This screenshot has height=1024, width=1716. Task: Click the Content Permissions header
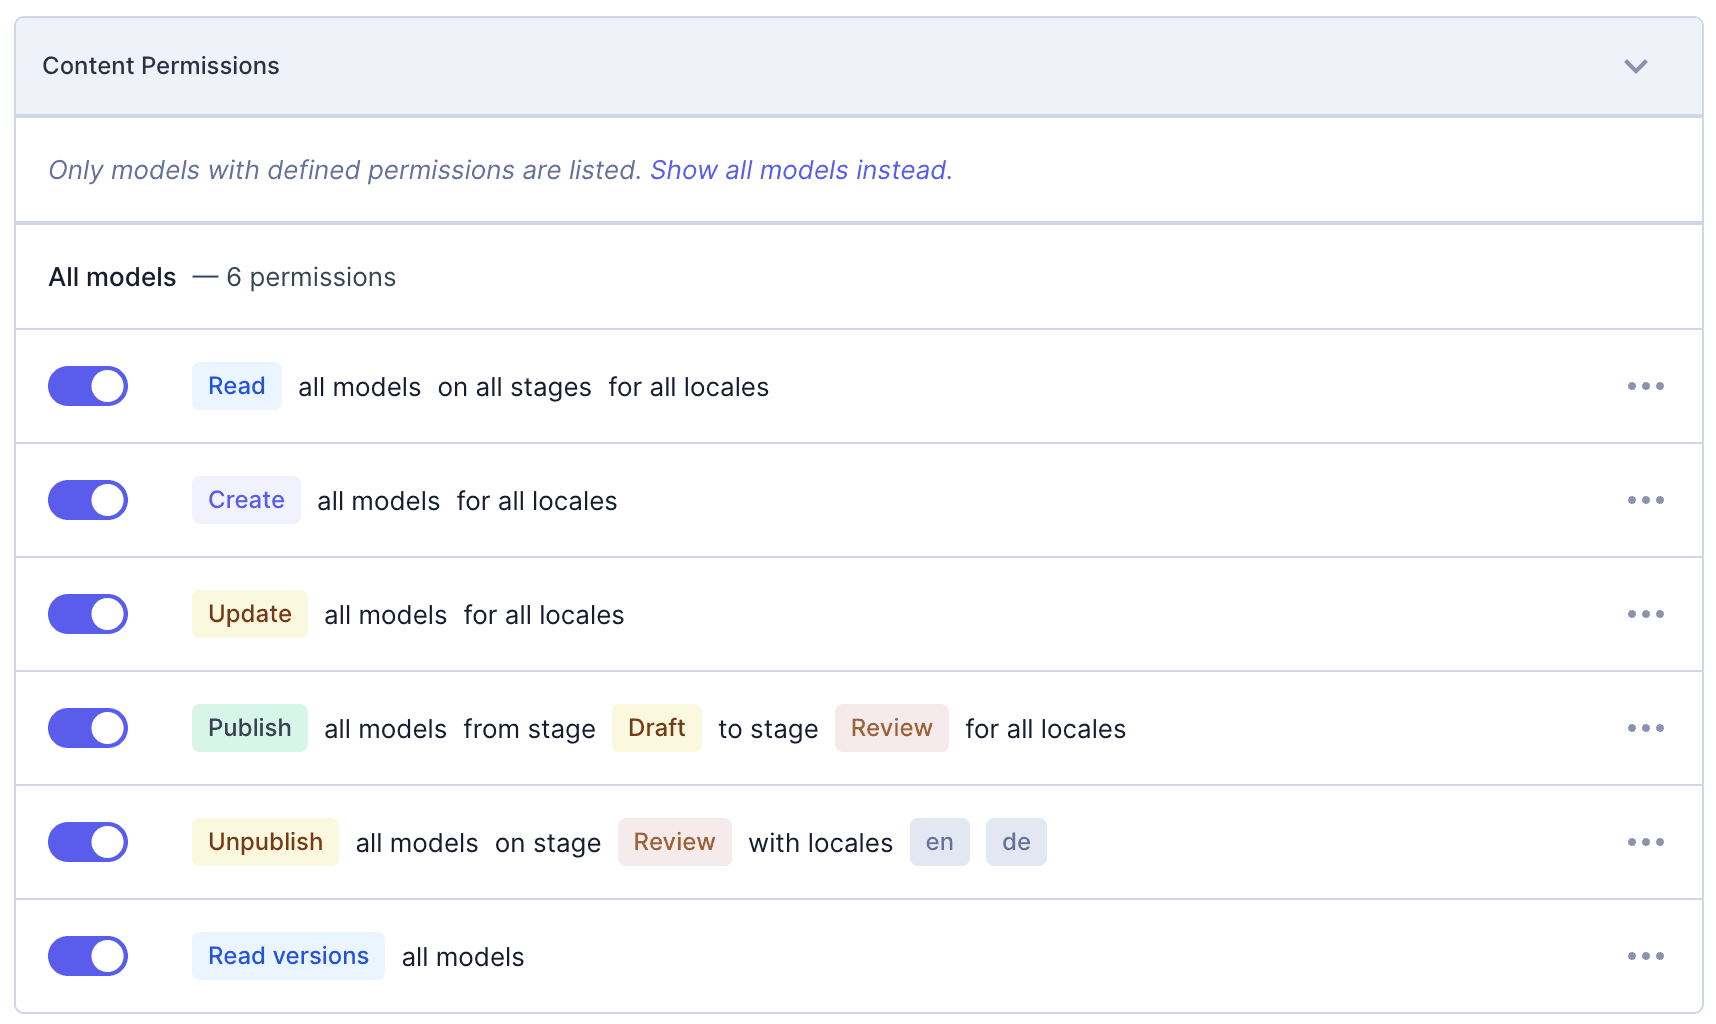[161, 66]
